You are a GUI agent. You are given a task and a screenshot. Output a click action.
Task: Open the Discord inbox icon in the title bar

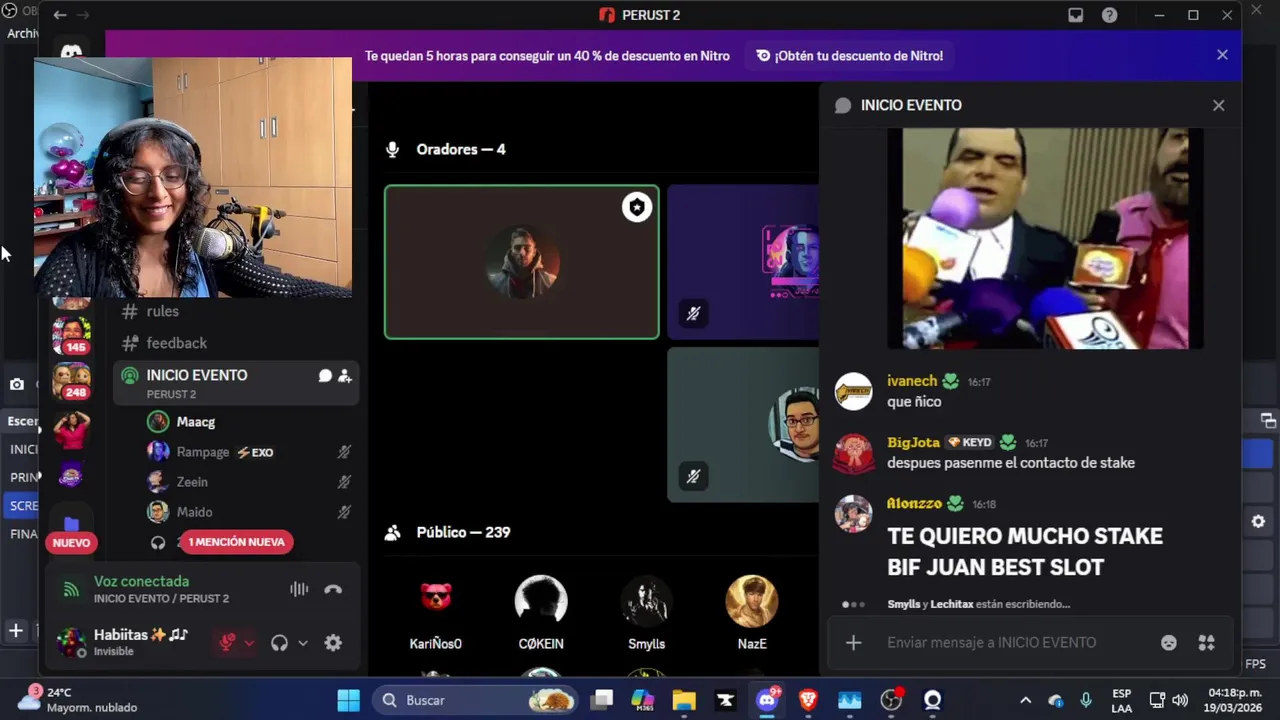1075,15
